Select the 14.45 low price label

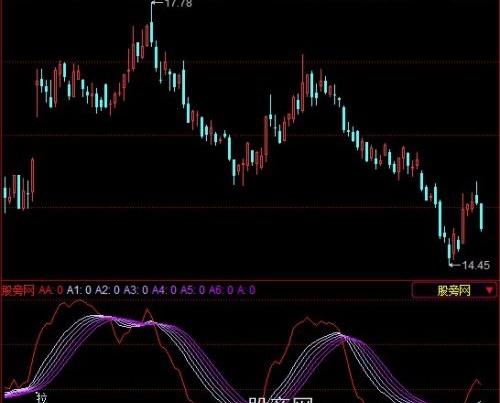pos(476,265)
